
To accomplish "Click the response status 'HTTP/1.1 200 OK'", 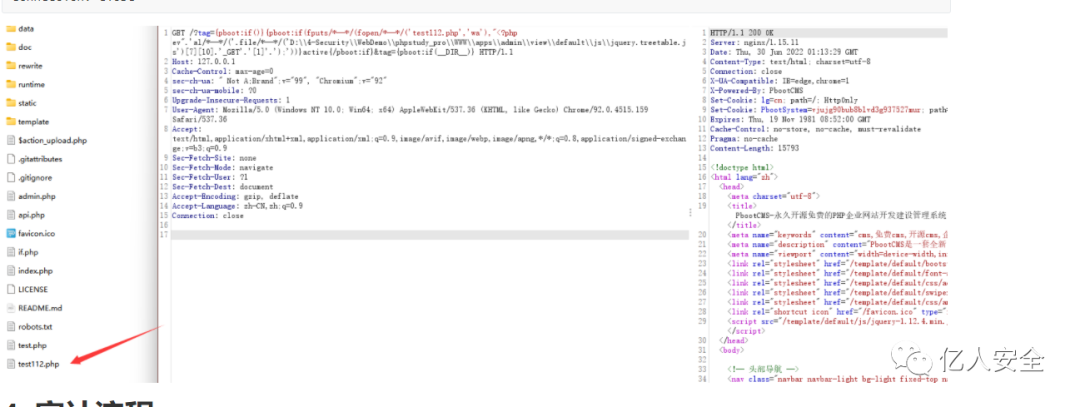I will [742, 32].
